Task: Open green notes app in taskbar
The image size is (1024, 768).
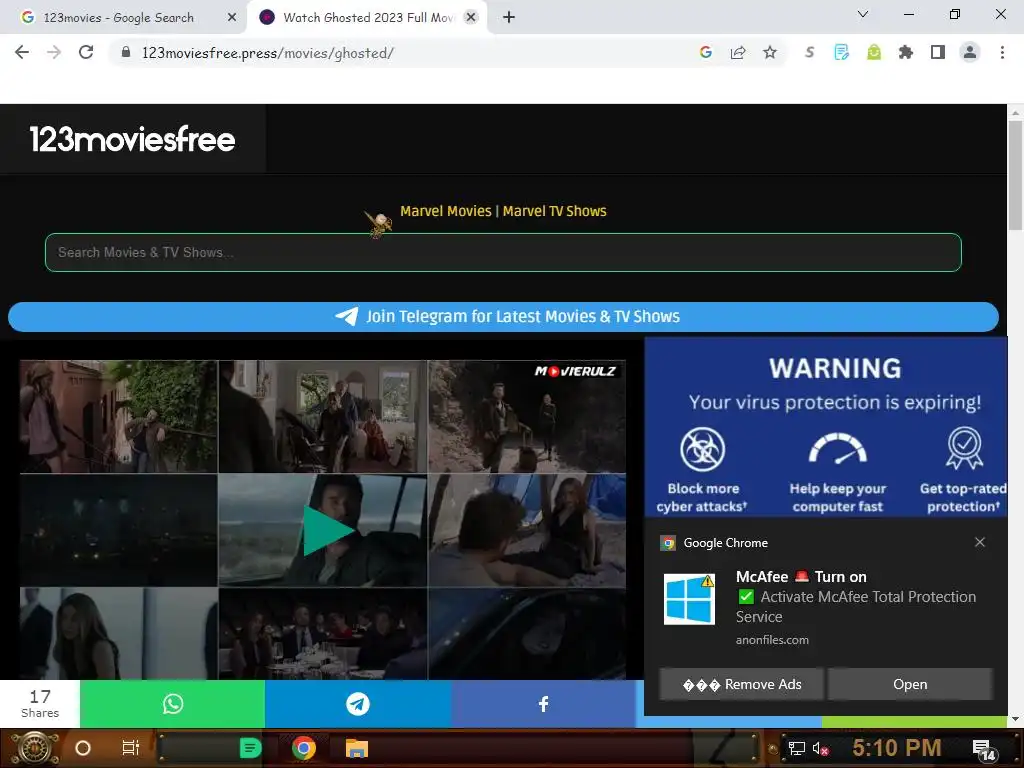Action: (250, 748)
